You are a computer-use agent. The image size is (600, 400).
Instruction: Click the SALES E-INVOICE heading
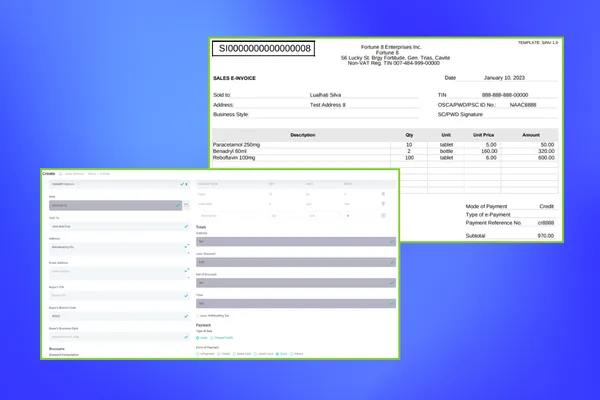click(x=234, y=78)
